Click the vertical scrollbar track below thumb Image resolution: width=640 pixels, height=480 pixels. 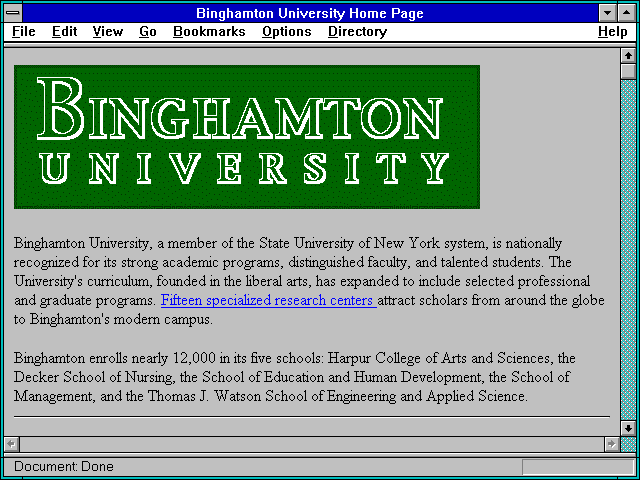pyautogui.click(x=628, y=250)
